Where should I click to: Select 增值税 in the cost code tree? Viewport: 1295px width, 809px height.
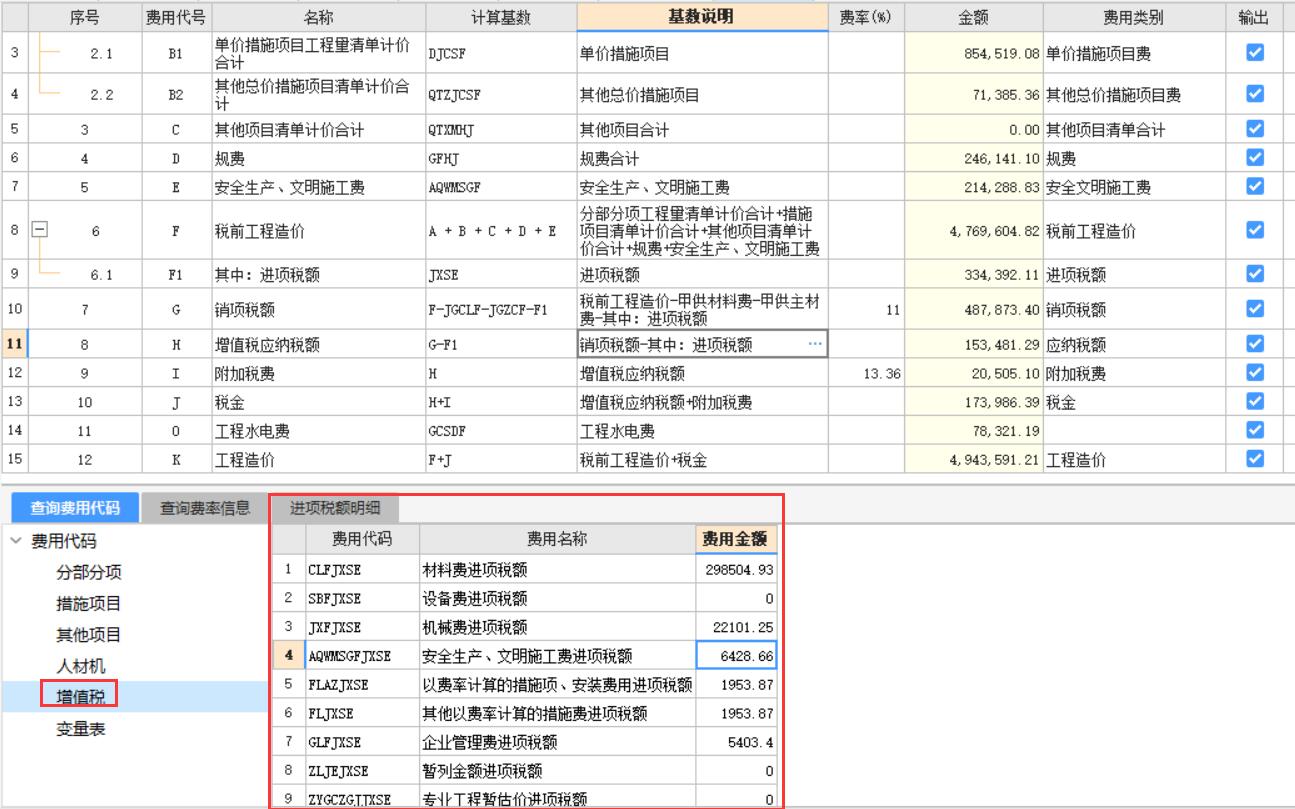pos(80,695)
